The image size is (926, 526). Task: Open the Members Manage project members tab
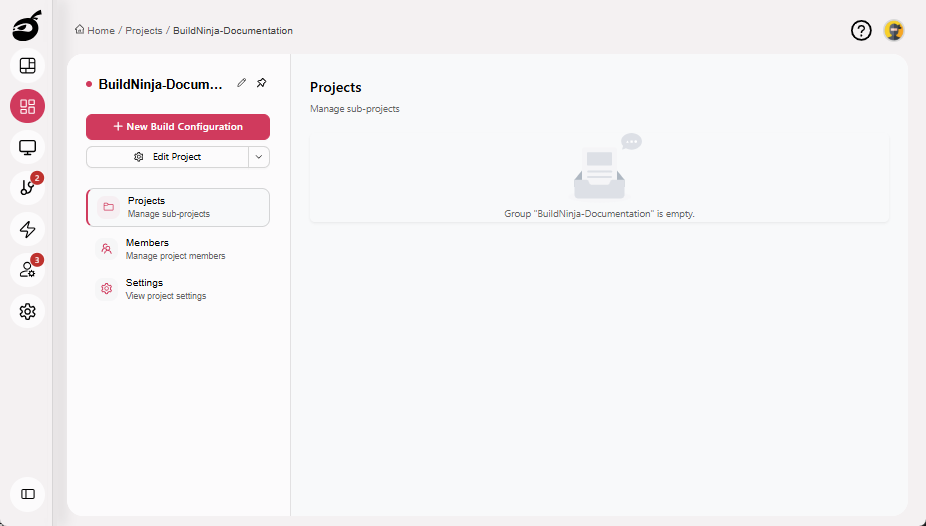point(178,249)
